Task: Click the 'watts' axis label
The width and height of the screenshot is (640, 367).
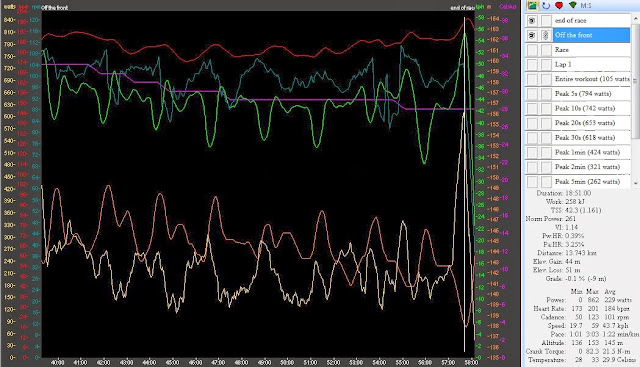Action: point(9,7)
